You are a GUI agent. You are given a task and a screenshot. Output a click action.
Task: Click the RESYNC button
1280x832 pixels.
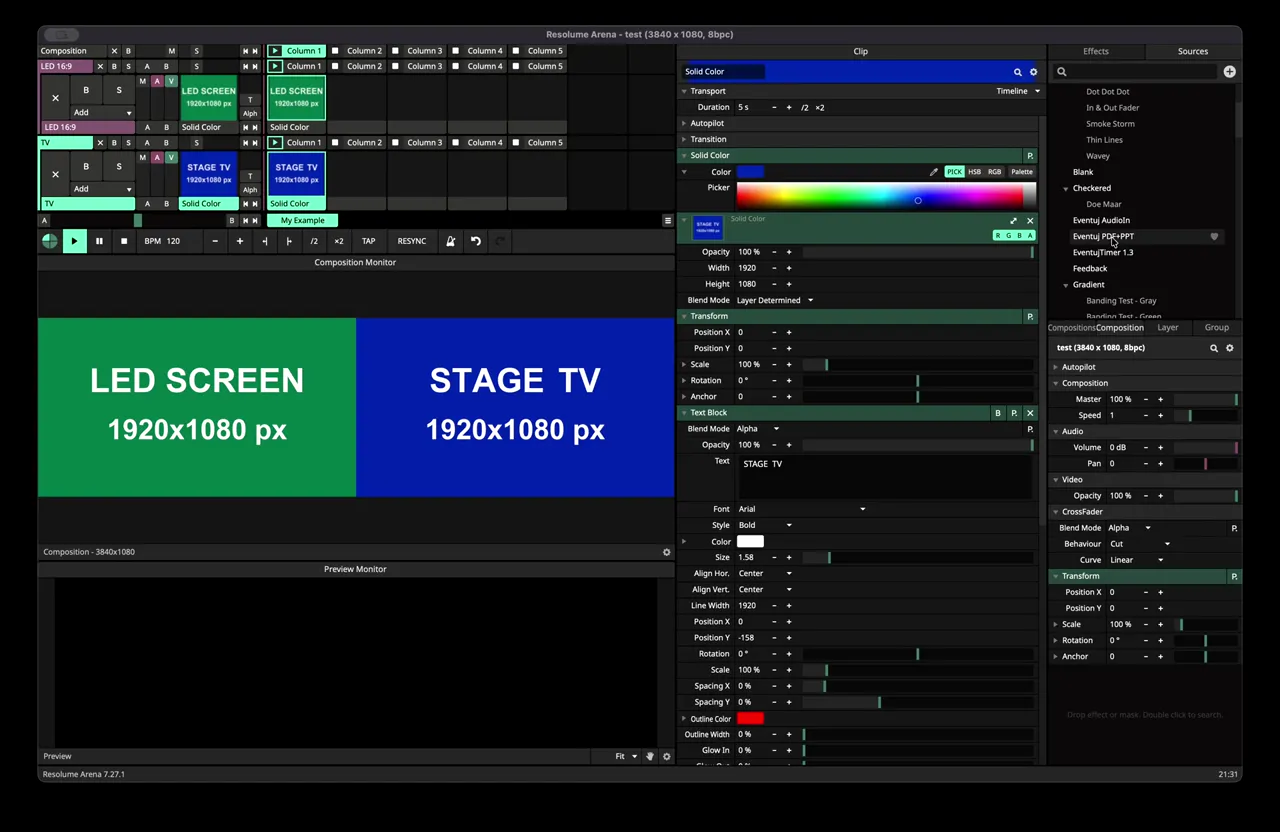[x=412, y=241]
